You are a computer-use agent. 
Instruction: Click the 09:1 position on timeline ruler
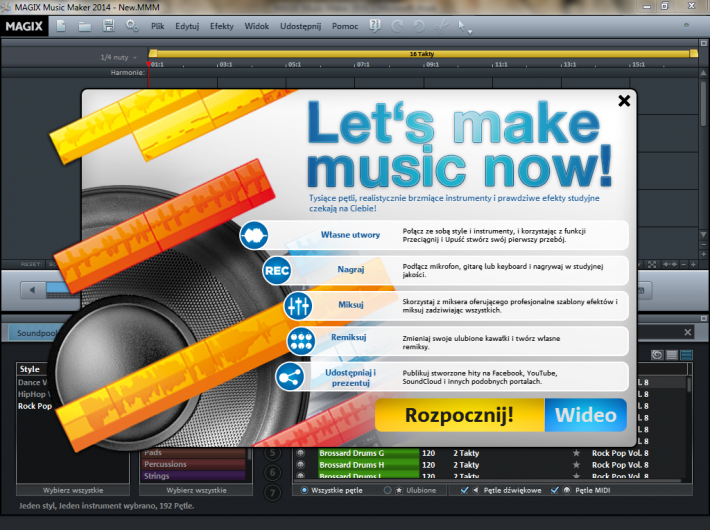432,64
